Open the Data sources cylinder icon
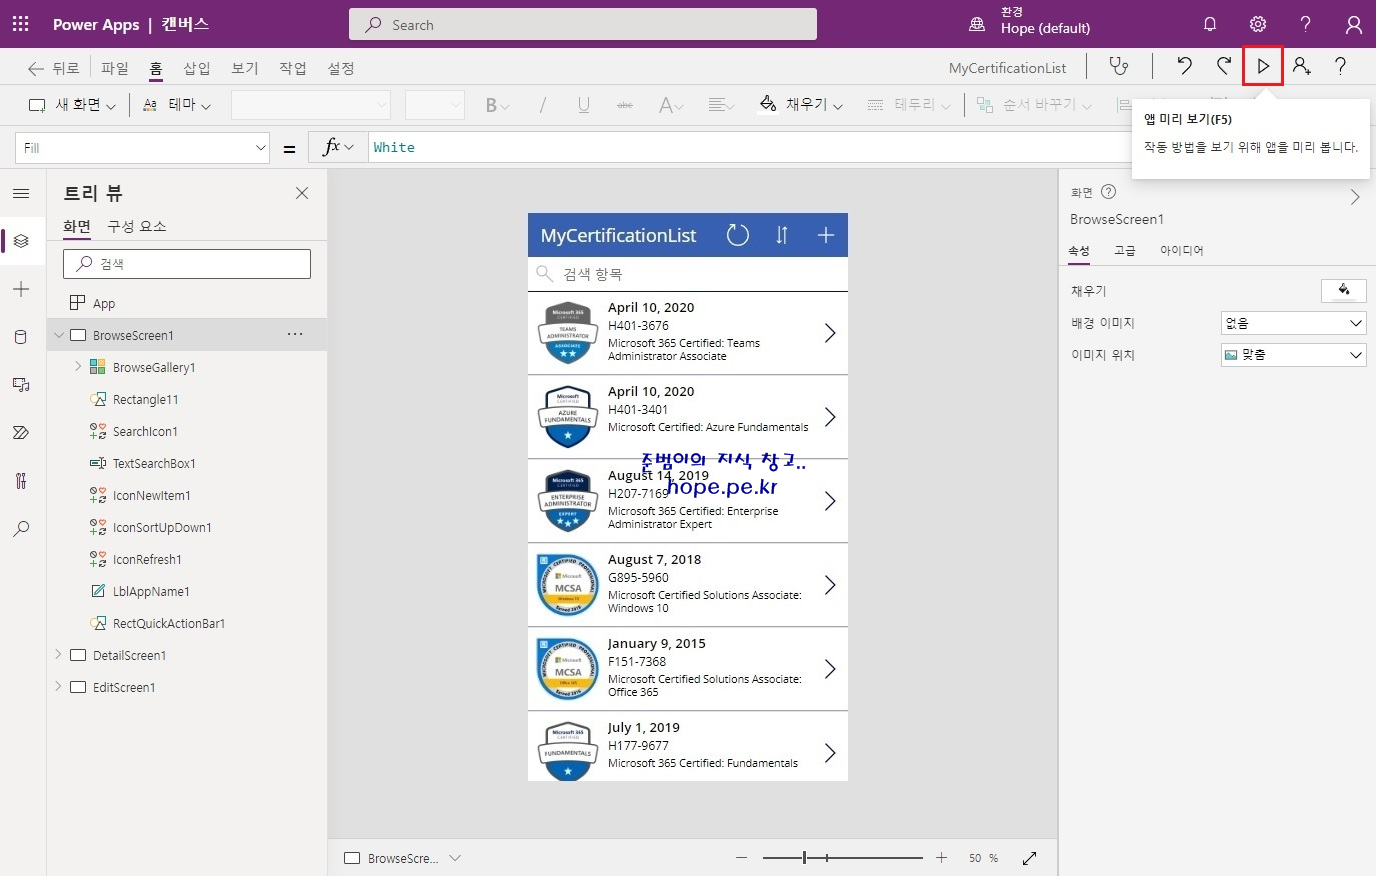 click(21, 337)
